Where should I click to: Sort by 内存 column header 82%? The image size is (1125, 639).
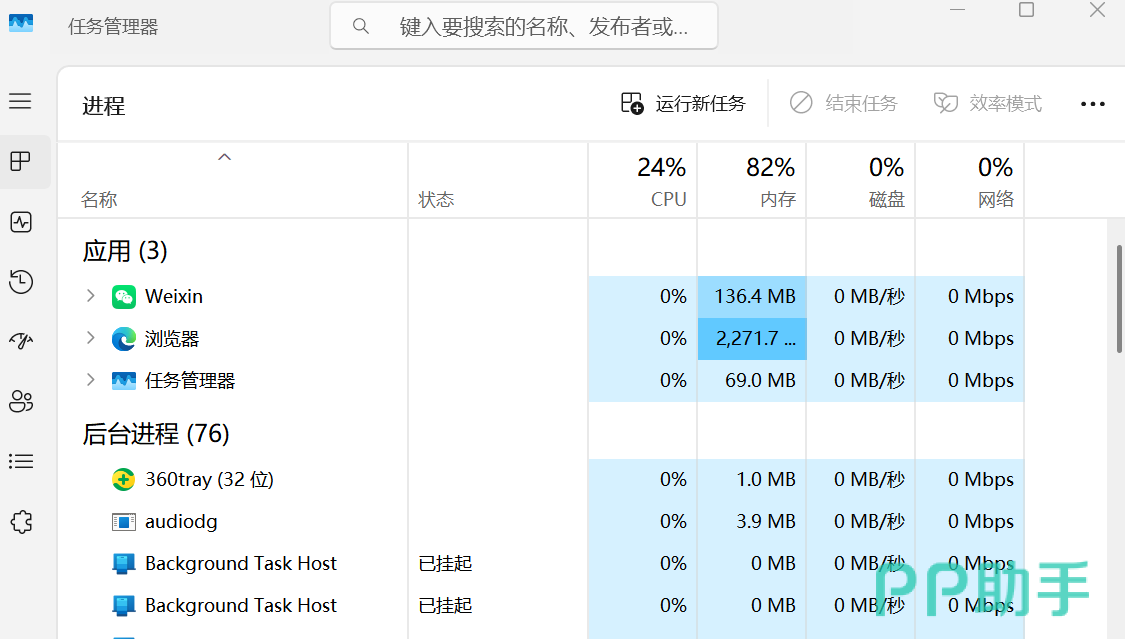[x=752, y=180]
